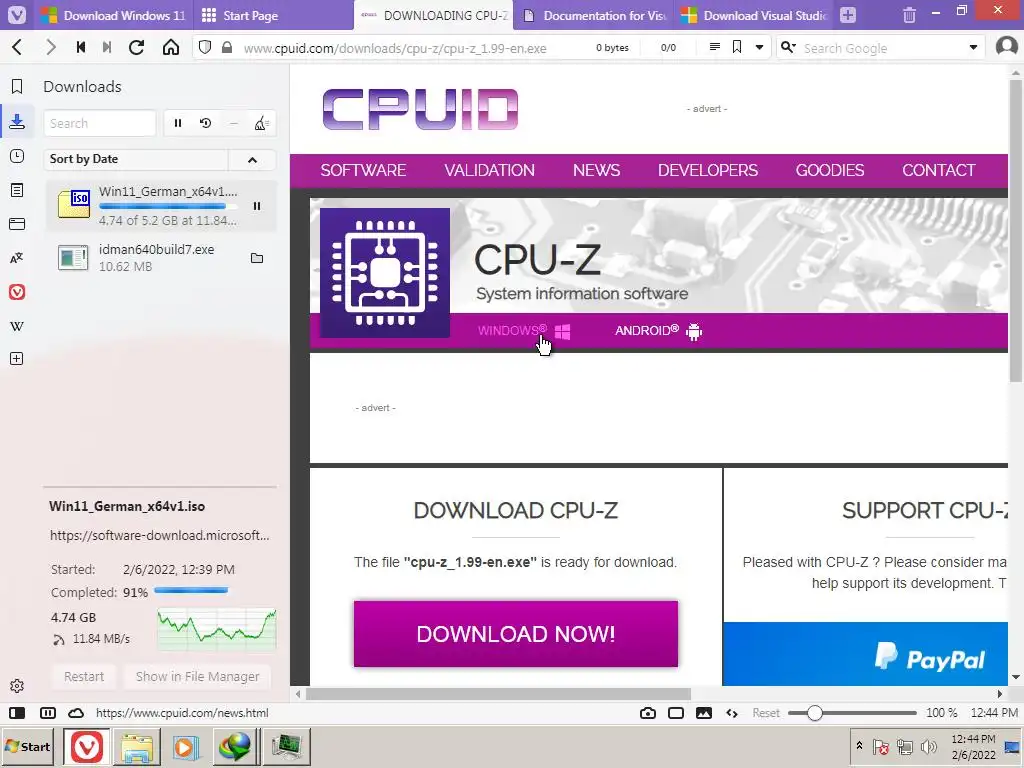
Task: Open closed tabs trash can
Action: coord(909,15)
